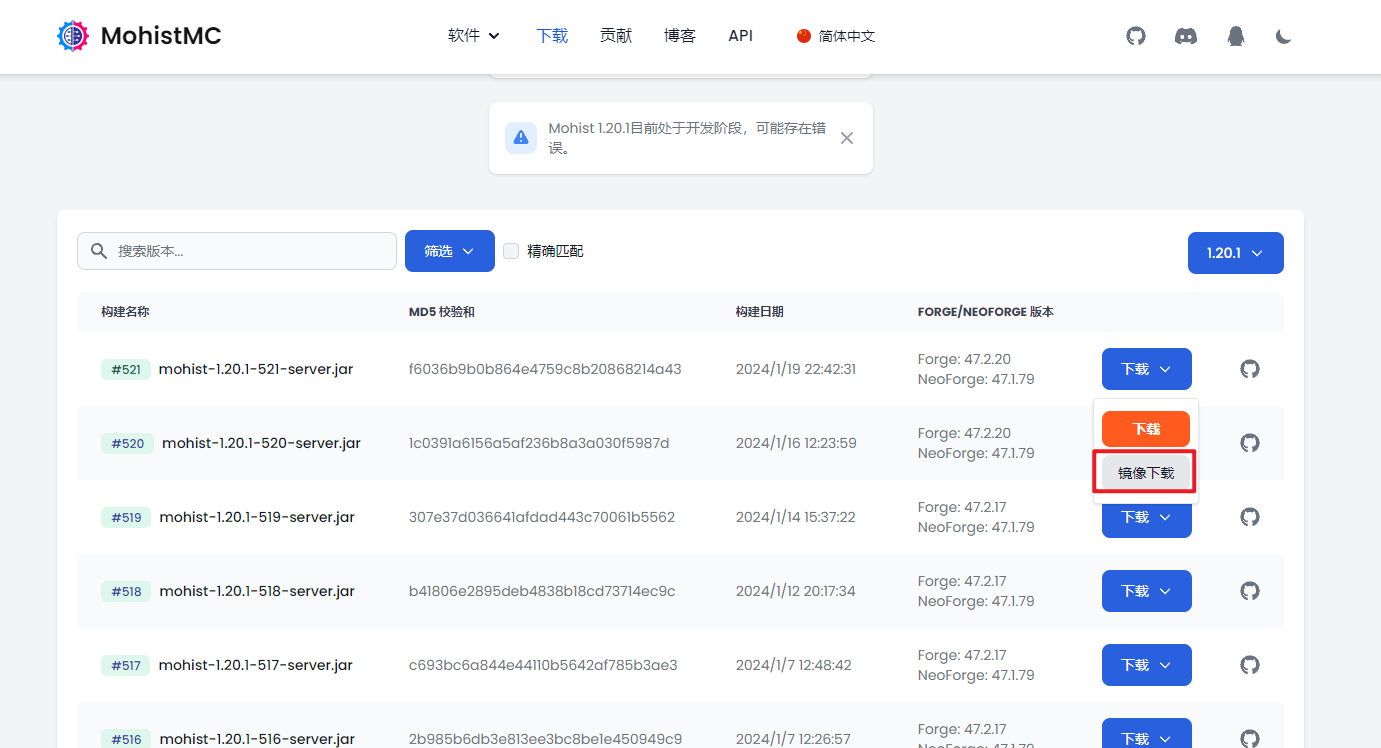This screenshot has width=1381, height=748.
Task: Open GitHub icon for build #517
Action: coord(1250,665)
